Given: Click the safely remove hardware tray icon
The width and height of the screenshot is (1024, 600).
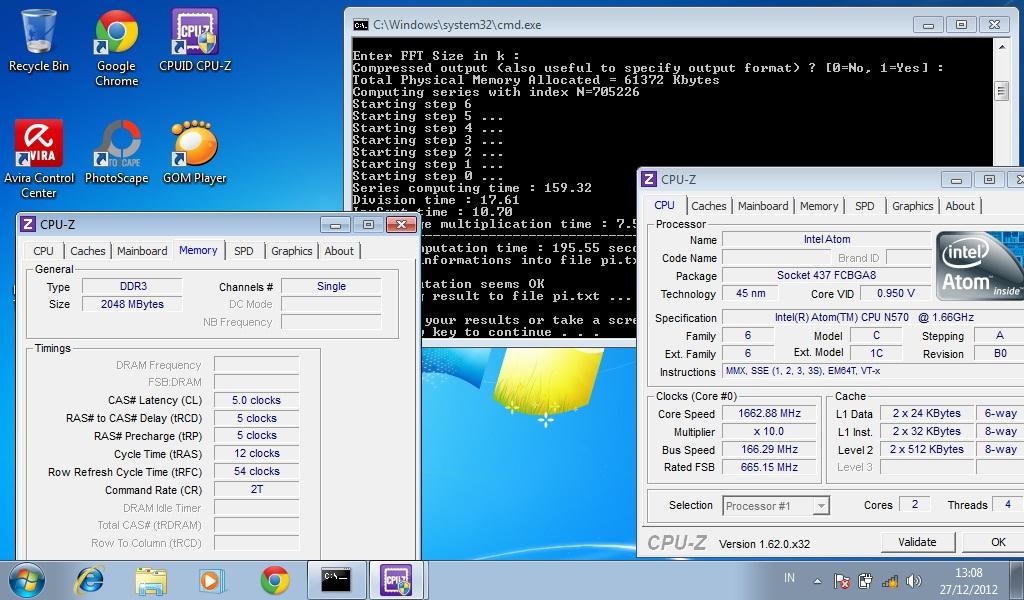Looking at the screenshot, I should [x=865, y=580].
